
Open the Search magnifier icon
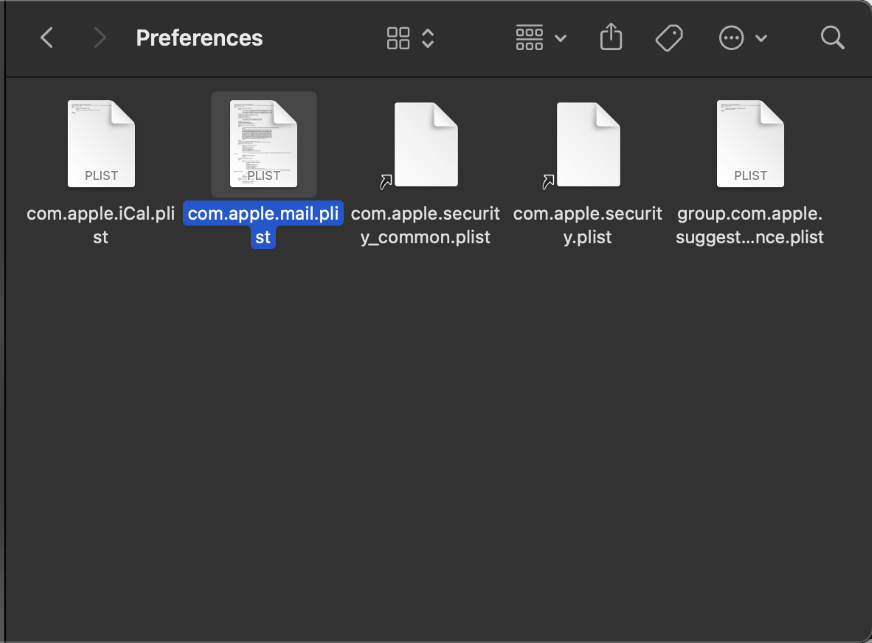coord(832,38)
